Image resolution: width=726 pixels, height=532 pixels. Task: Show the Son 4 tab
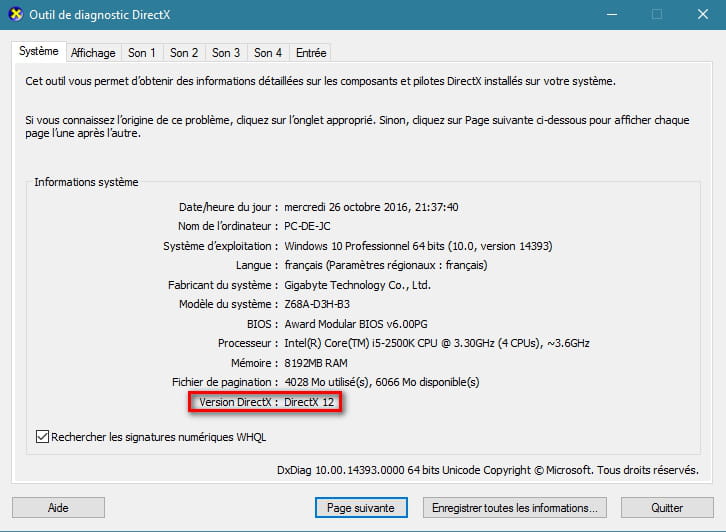268,53
